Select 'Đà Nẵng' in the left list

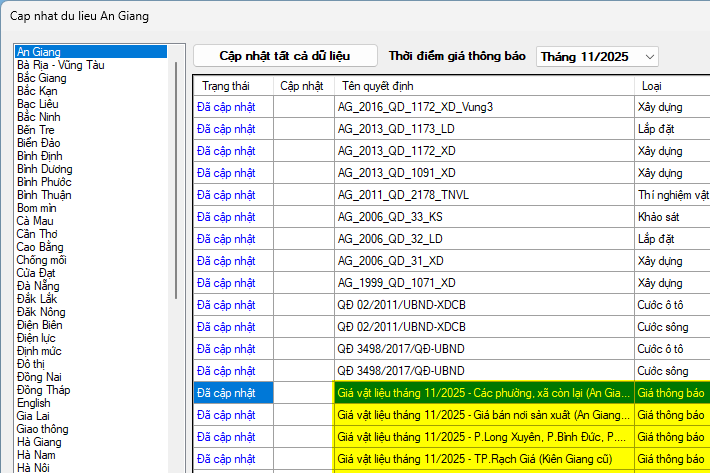pos(39,286)
